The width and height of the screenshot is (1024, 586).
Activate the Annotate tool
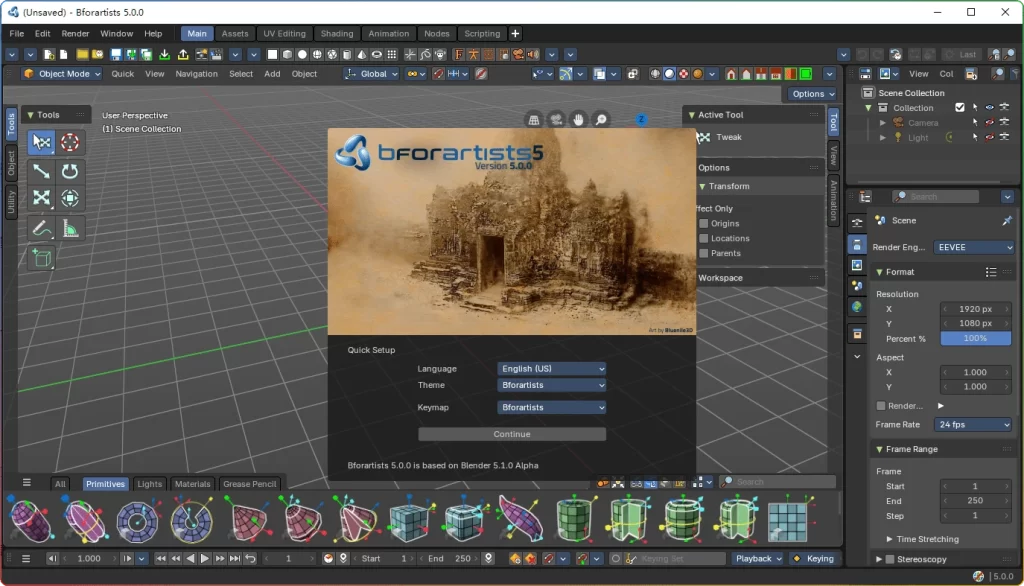coord(41,228)
